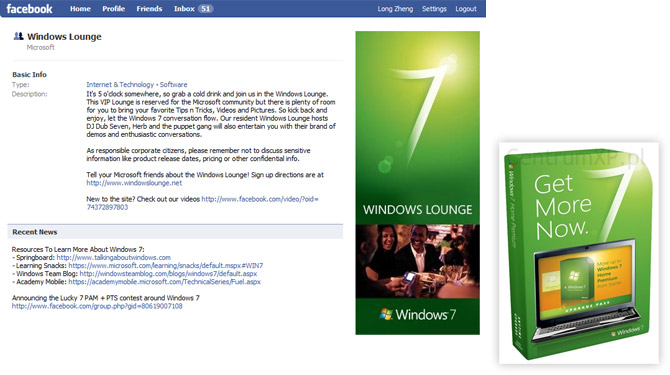Open the Learning Snacks microsoft.com link

pyautogui.click(x=166, y=266)
